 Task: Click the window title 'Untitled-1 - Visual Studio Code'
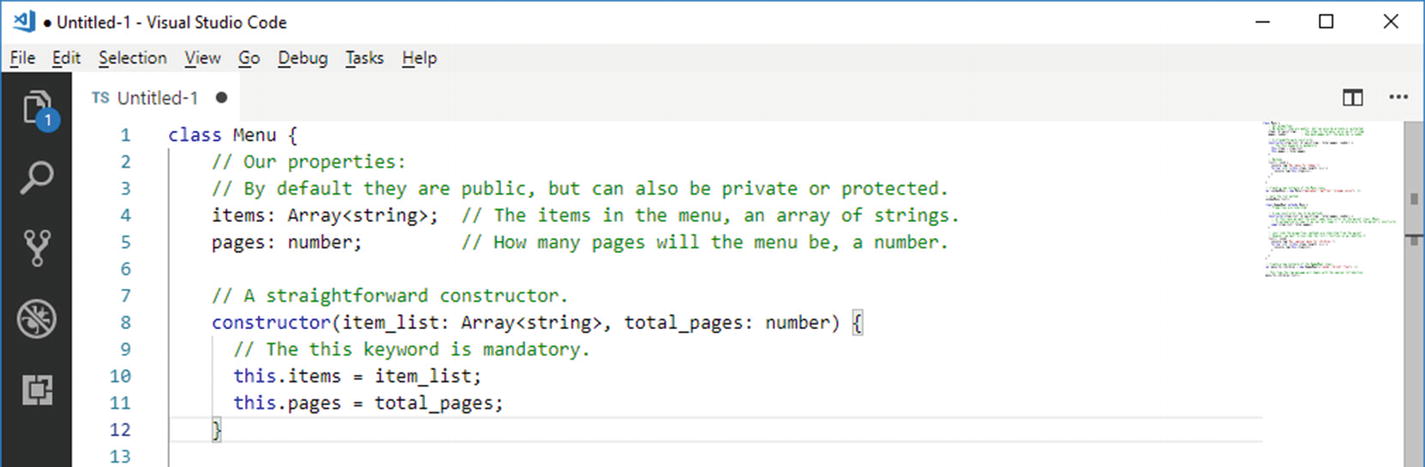click(172, 22)
